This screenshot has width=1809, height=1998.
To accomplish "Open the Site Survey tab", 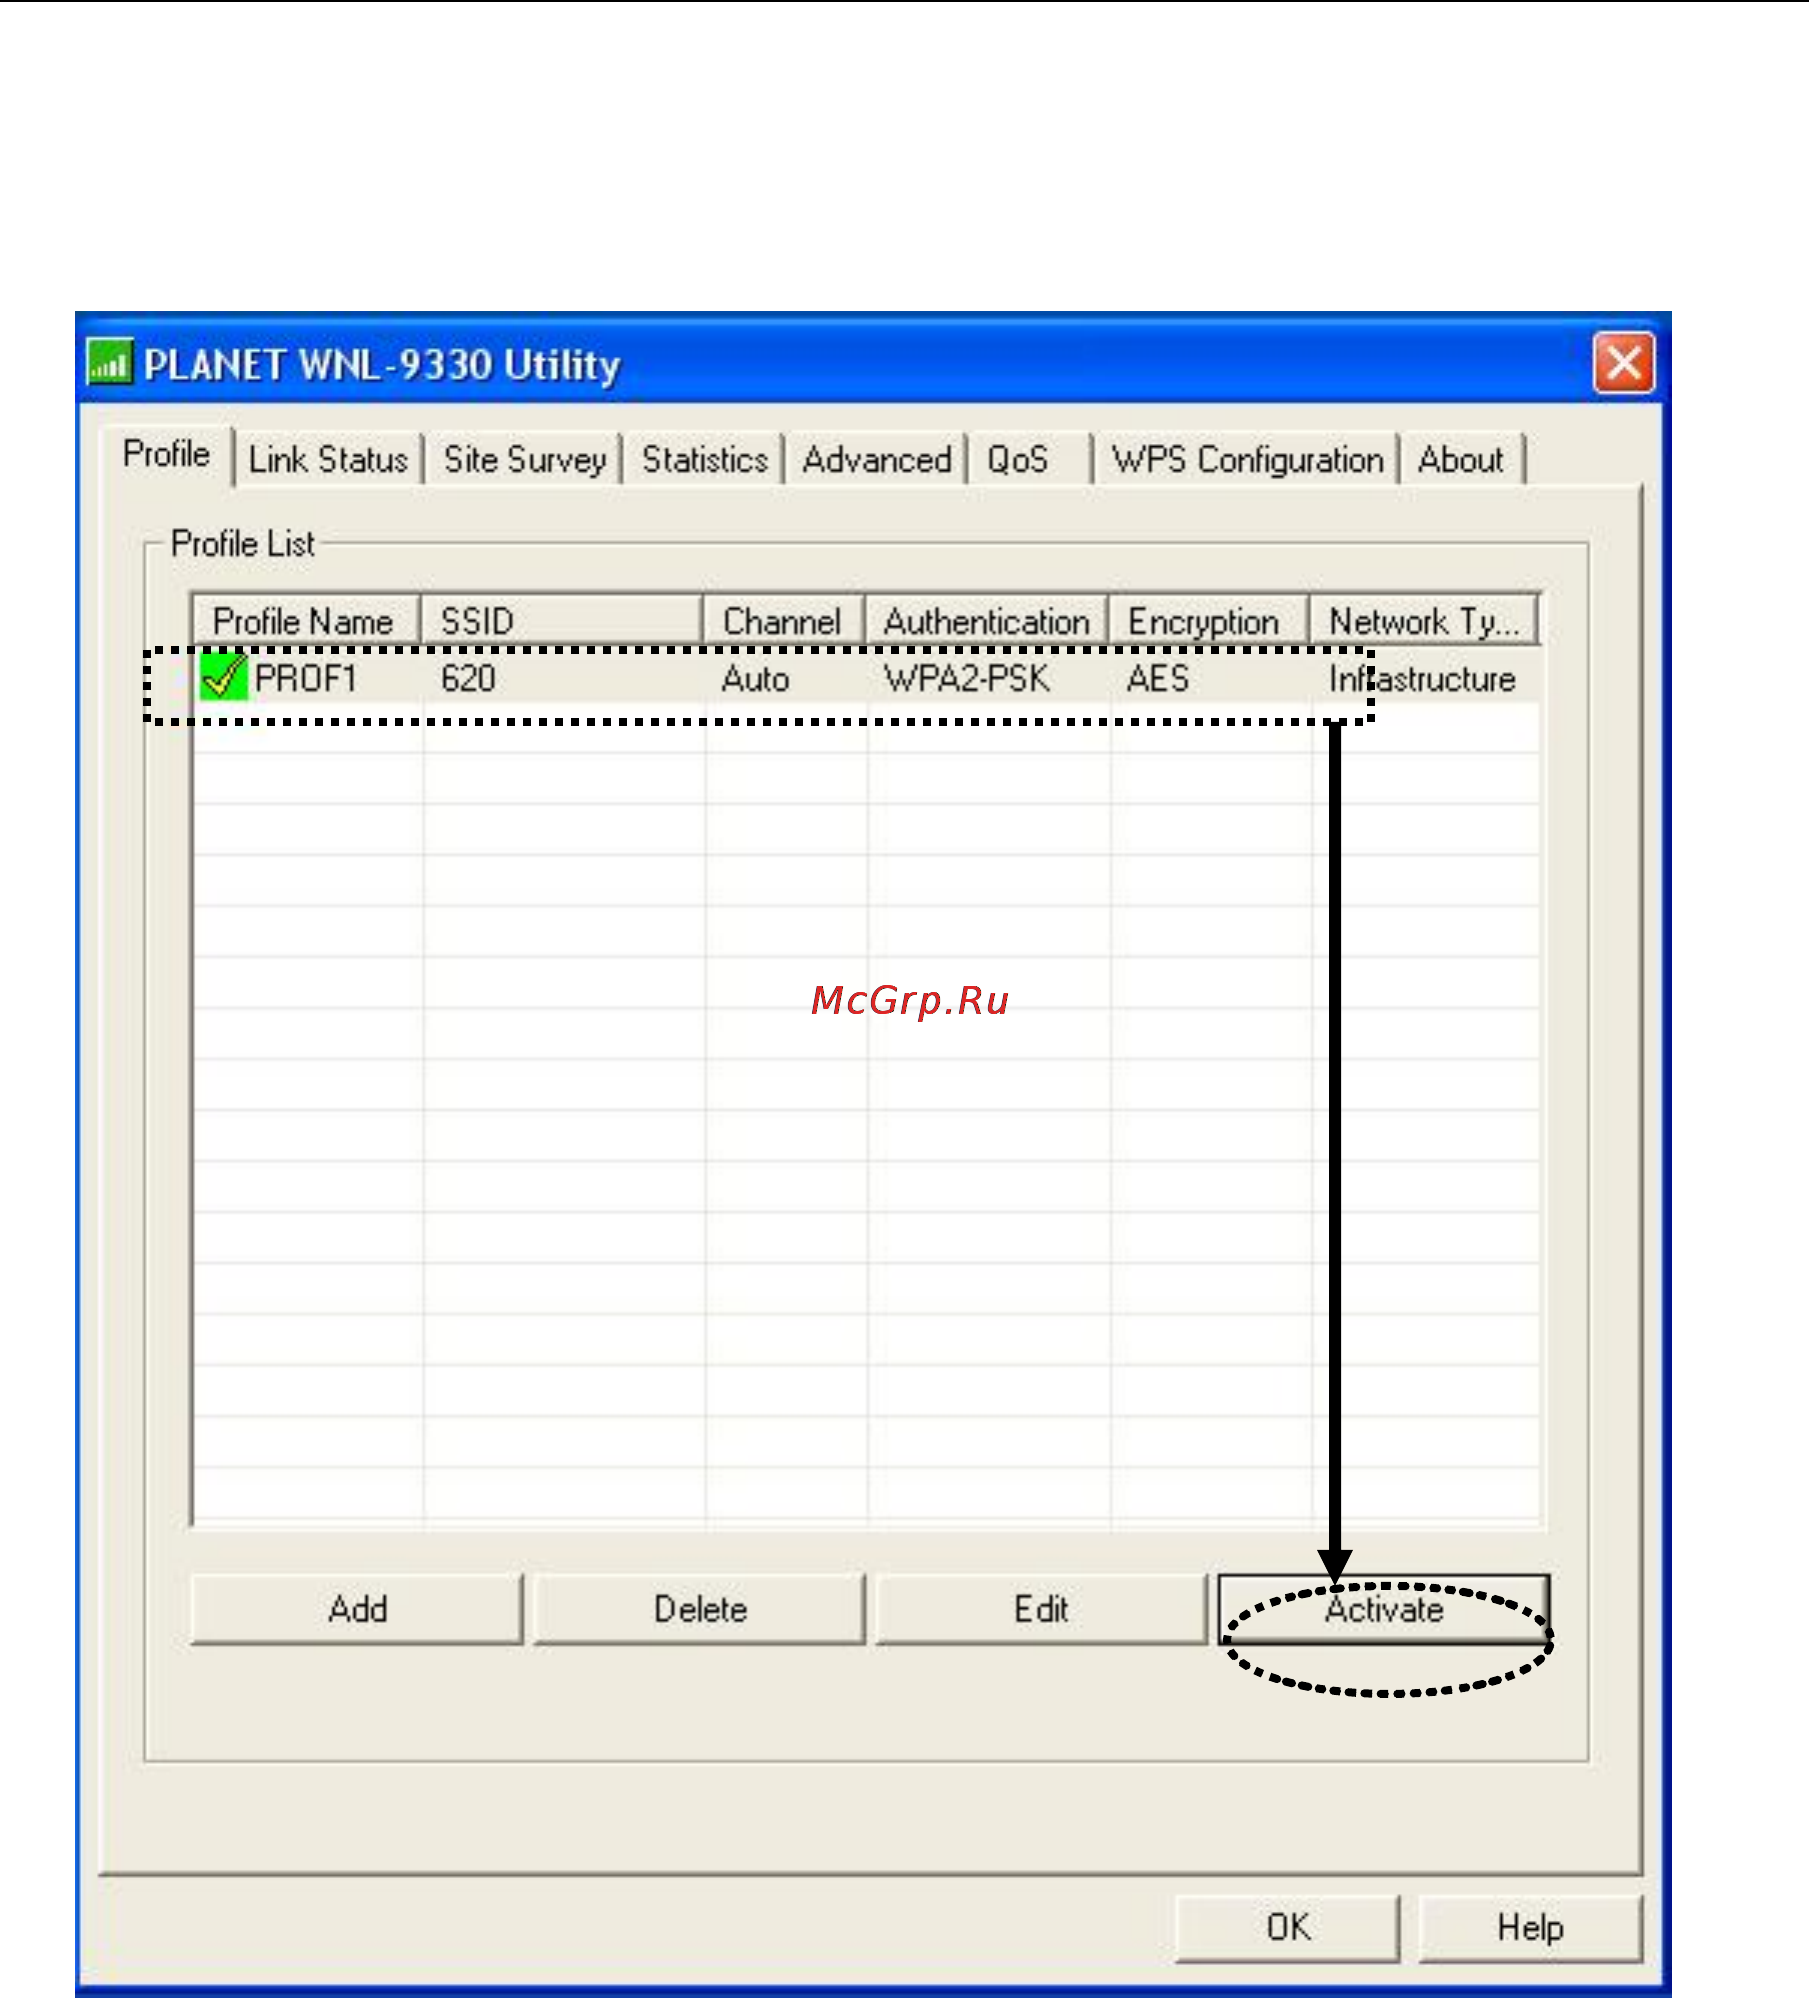I will pyautogui.click(x=525, y=460).
